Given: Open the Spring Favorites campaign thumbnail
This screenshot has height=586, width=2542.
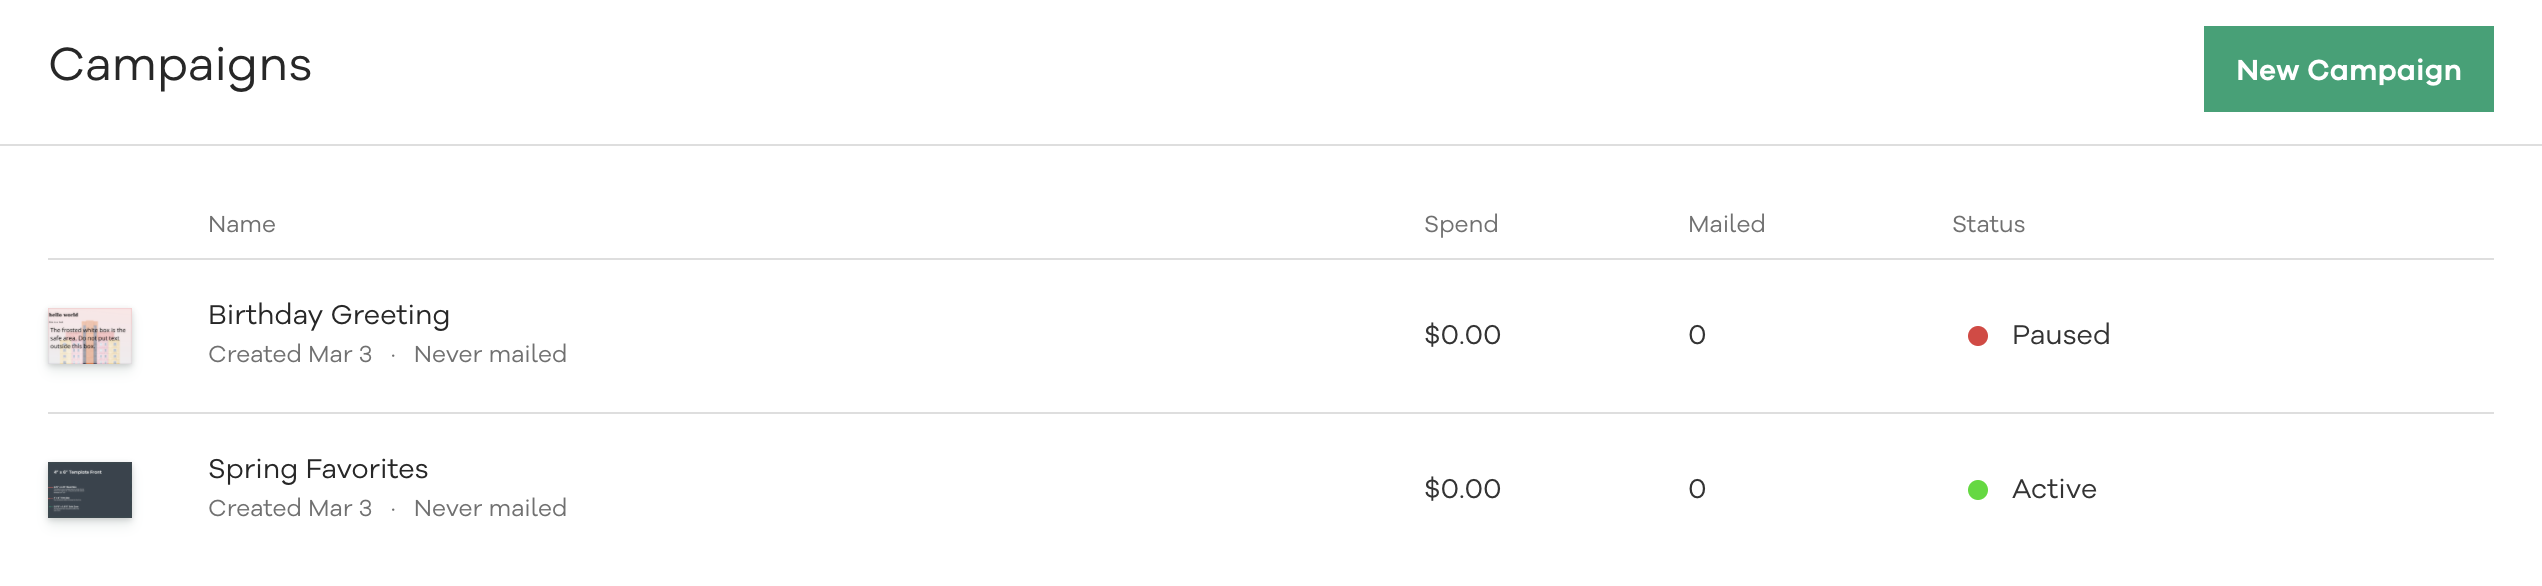Looking at the screenshot, I should (90, 490).
